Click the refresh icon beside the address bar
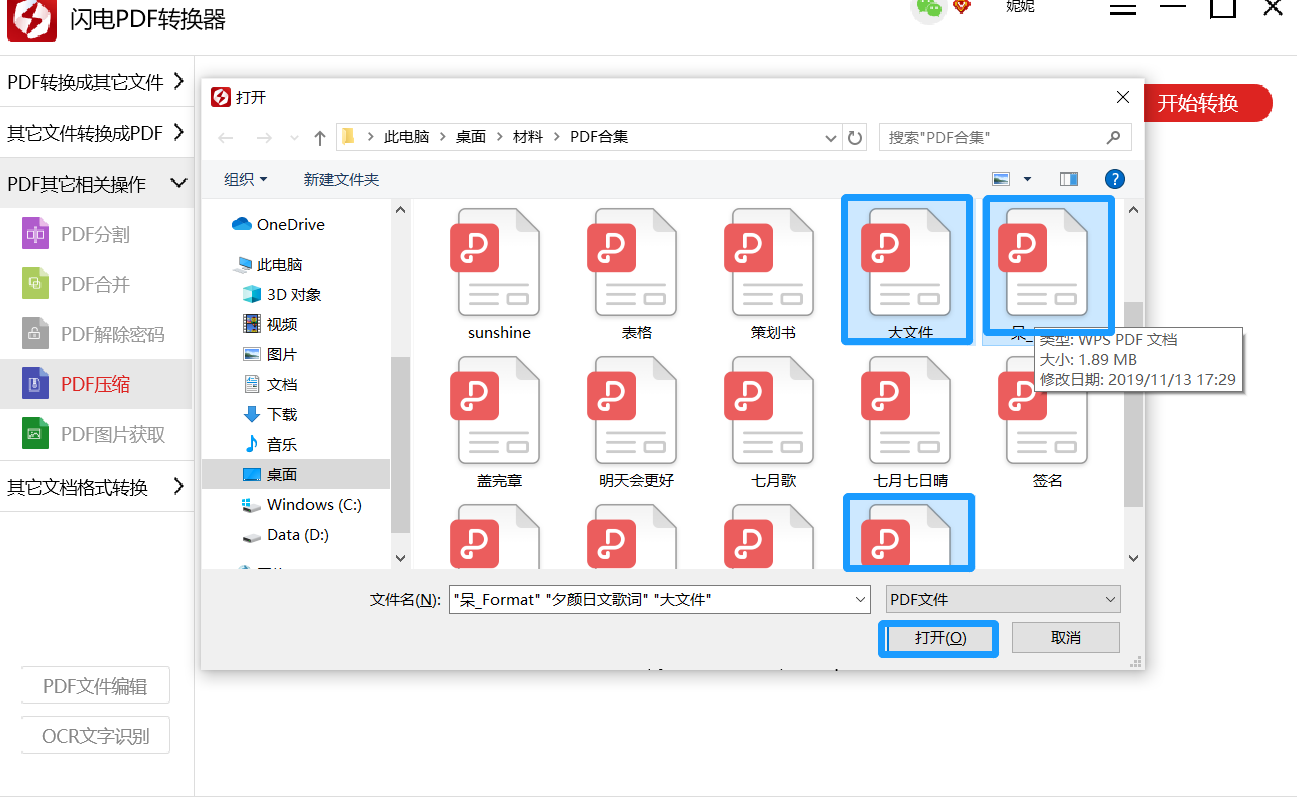This screenshot has width=1297, height=799. pos(855,137)
